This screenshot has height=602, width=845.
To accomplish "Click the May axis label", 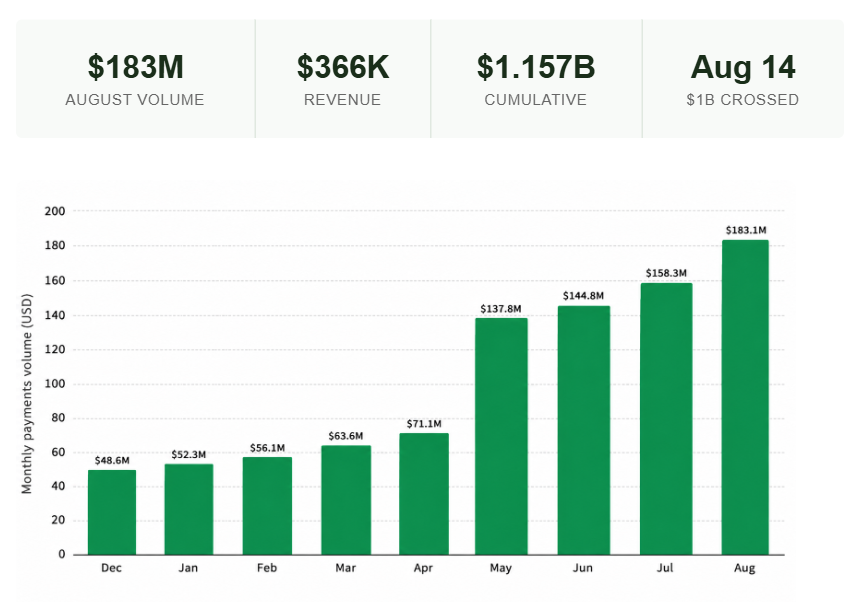I will (501, 568).
